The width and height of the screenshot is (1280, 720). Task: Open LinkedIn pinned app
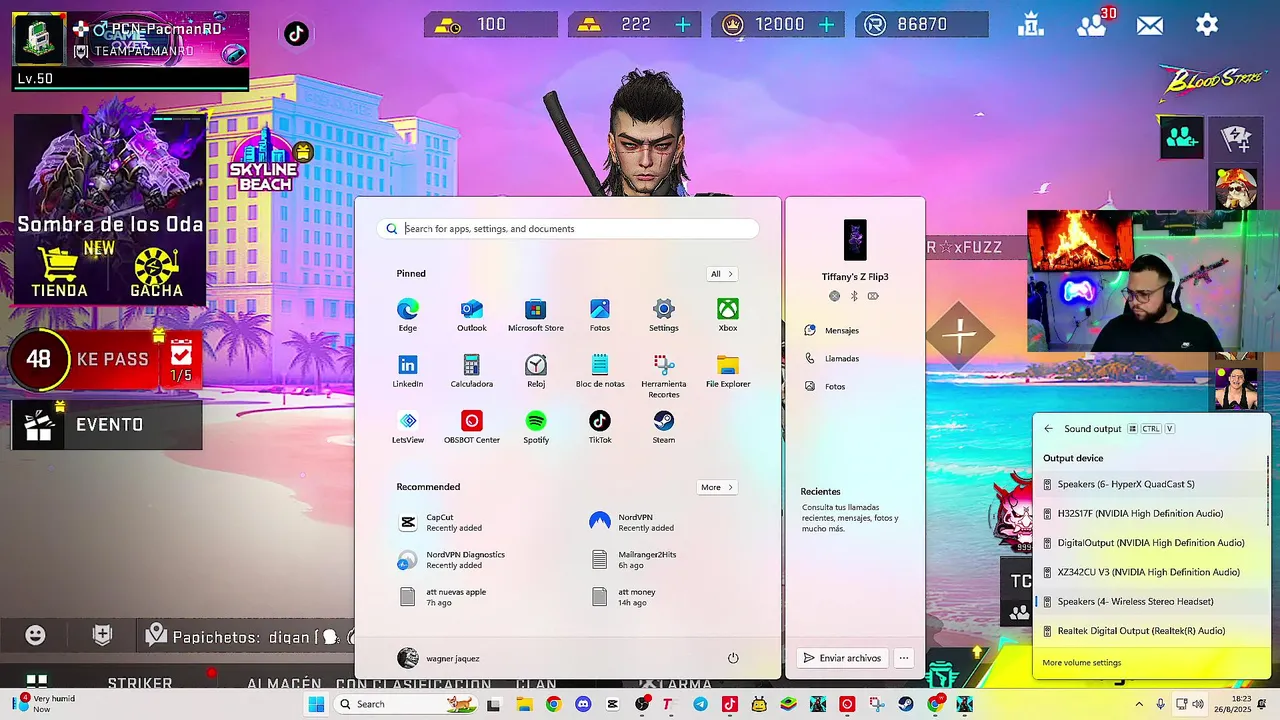click(x=407, y=371)
